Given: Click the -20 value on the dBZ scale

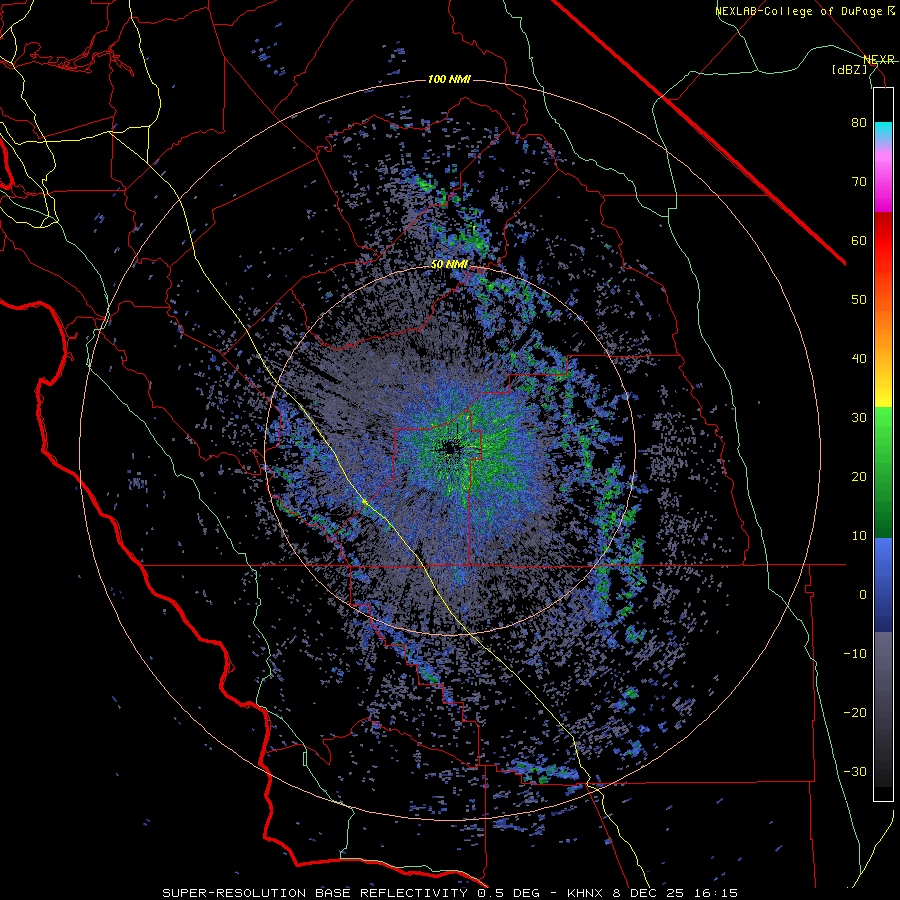Looking at the screenshot, I should click(x=855, y=713).
